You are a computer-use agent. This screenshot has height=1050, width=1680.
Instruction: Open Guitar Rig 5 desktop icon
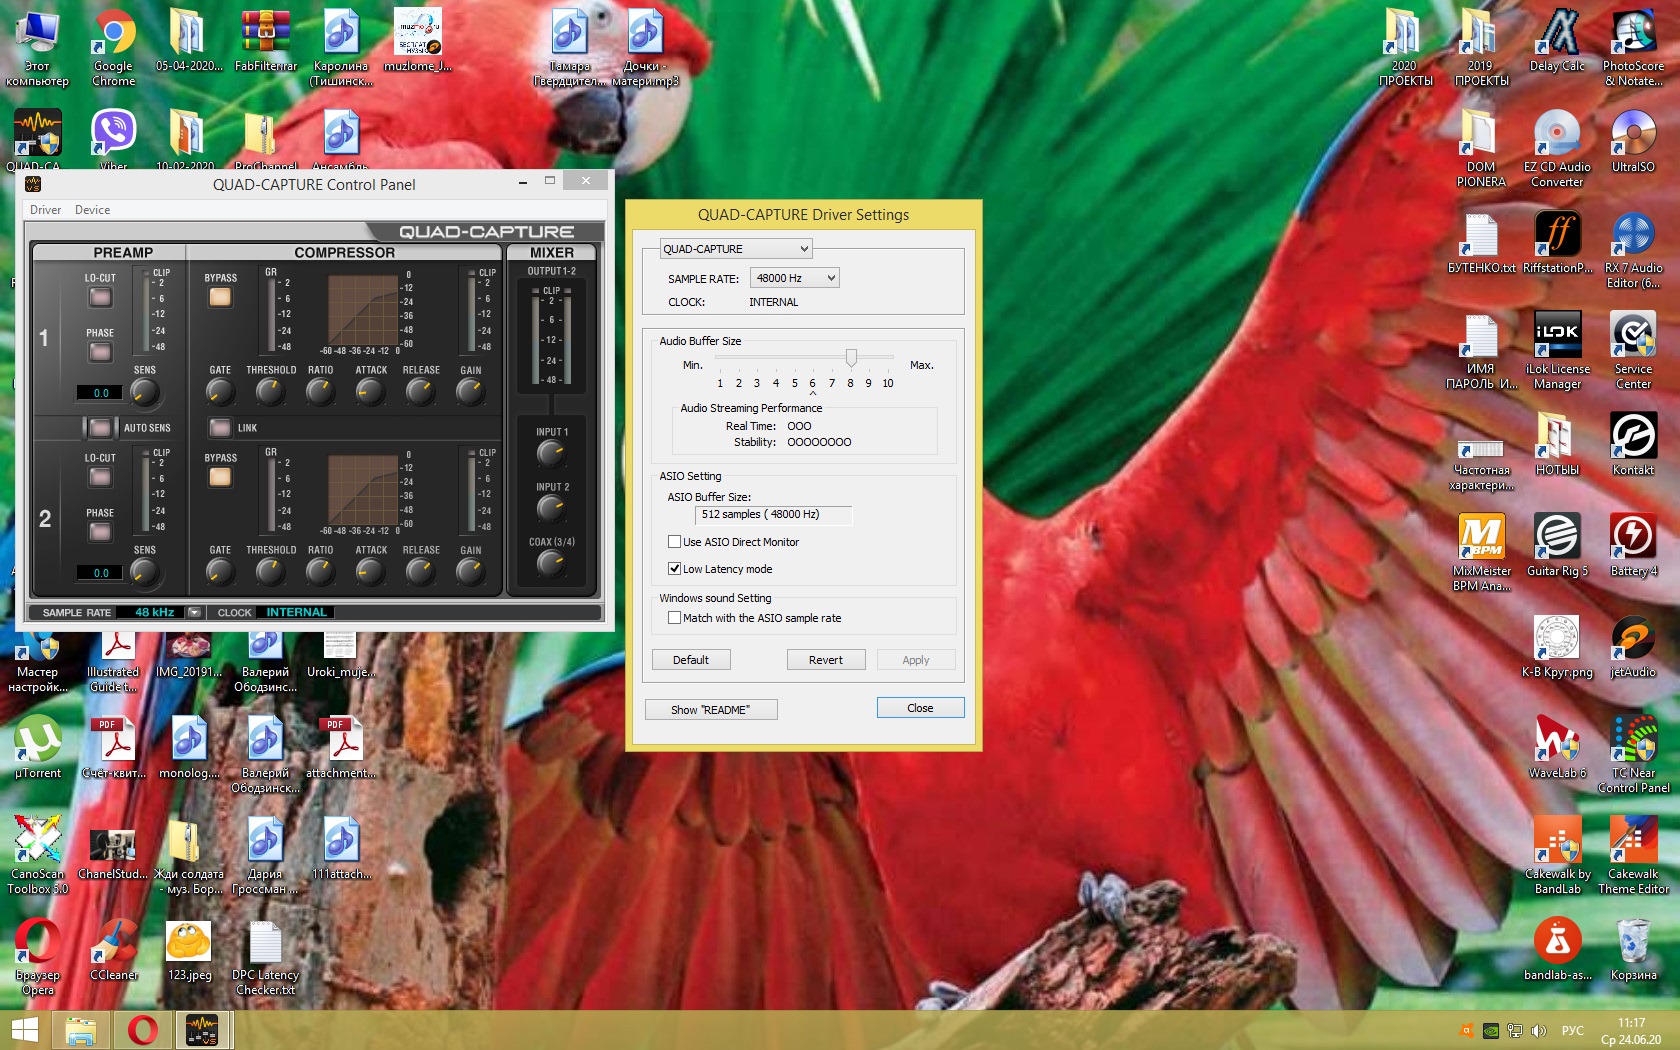(1557, 537)
